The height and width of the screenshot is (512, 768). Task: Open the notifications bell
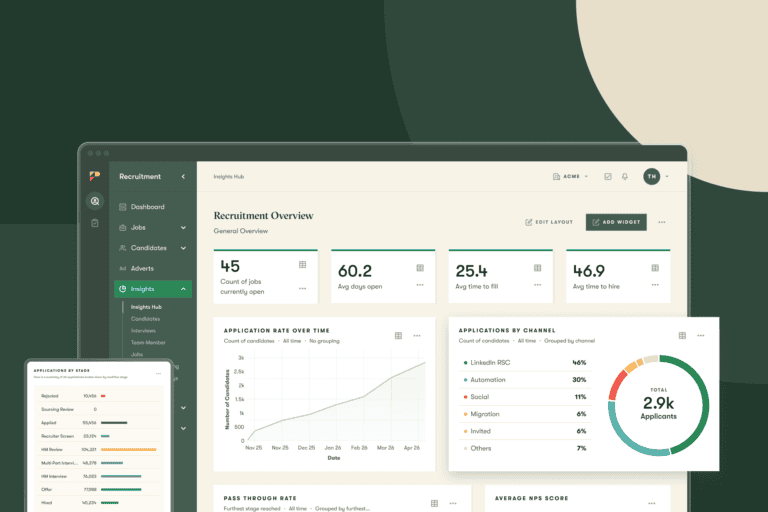624,176
